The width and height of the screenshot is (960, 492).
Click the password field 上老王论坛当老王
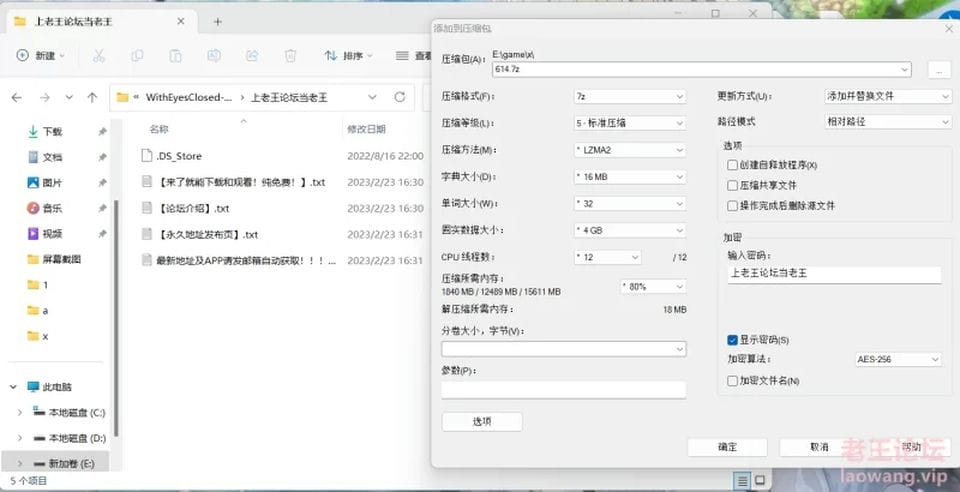click(834, 274)
